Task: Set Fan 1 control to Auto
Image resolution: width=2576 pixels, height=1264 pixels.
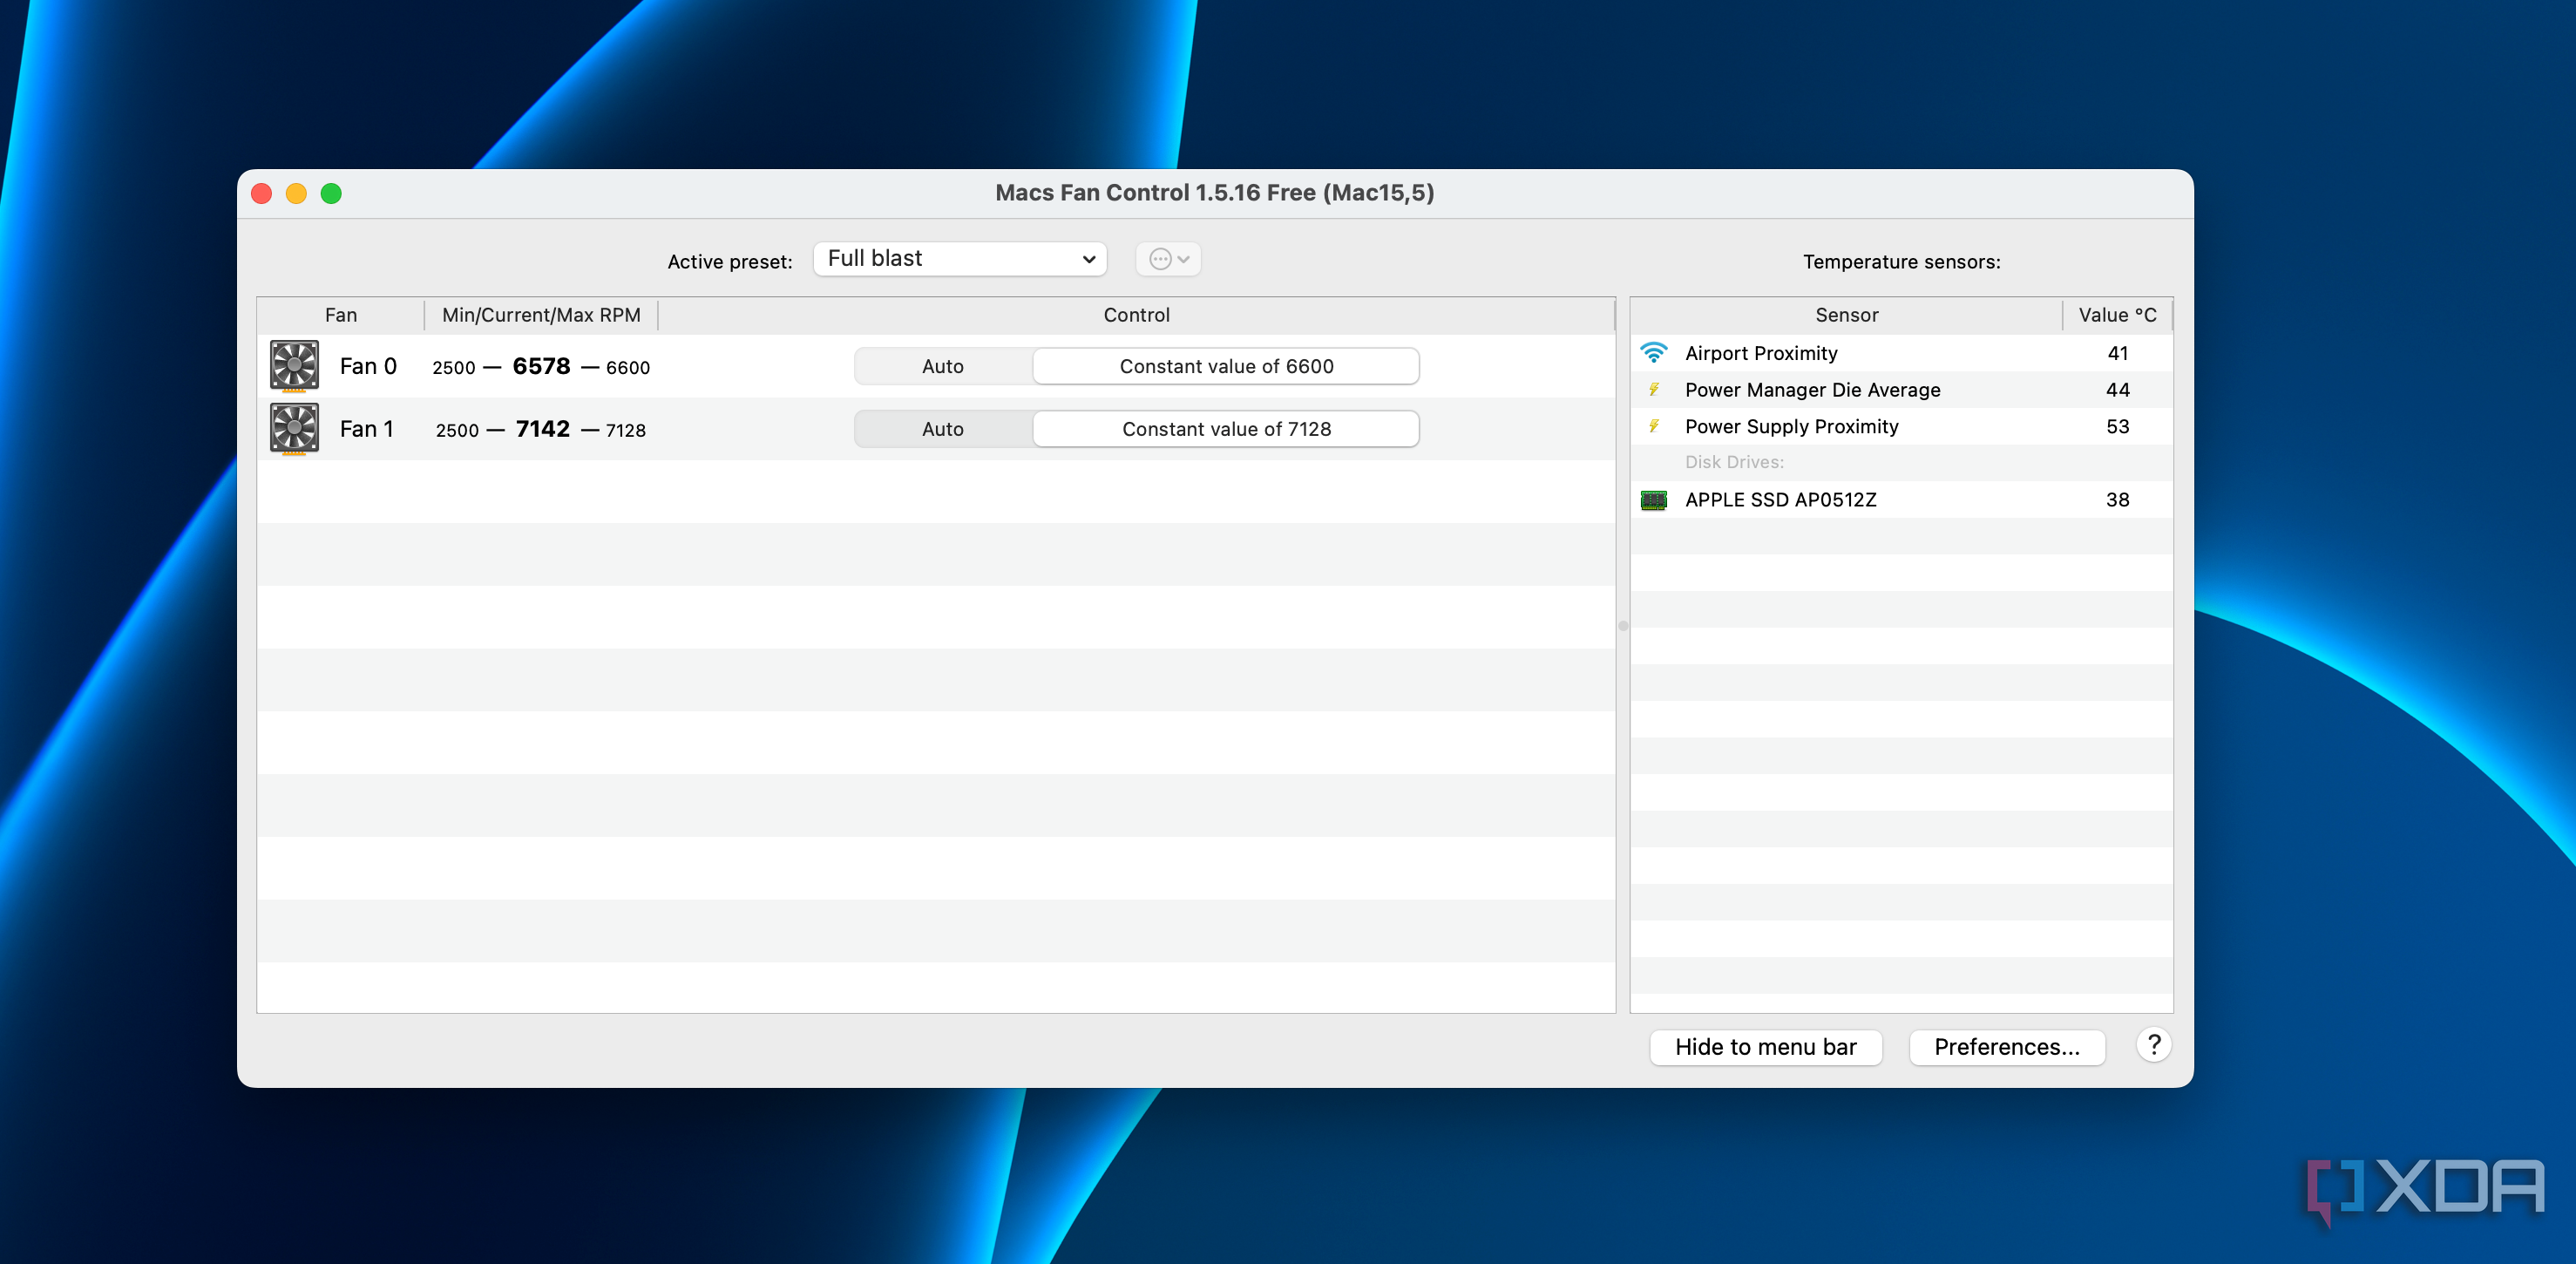Action: pyautogui.click(x=943, y=429)
